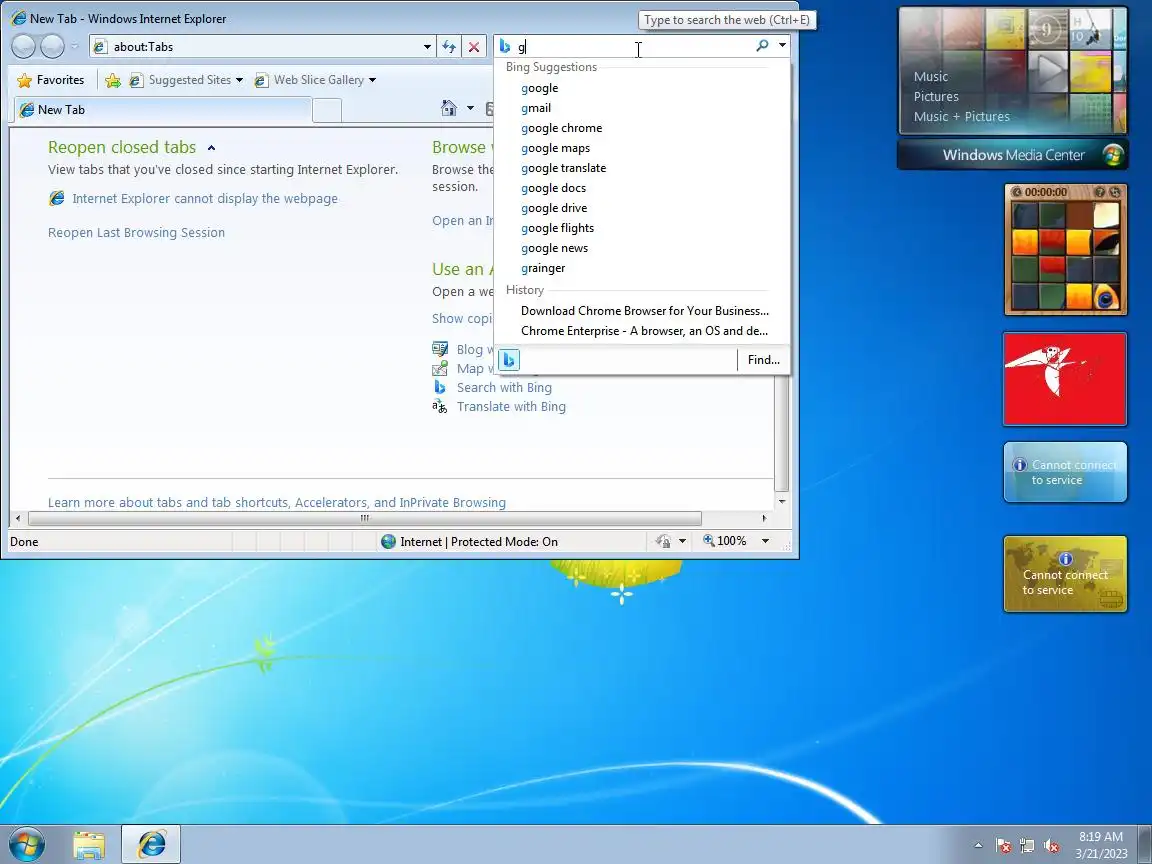Pick the 'google docs' suggestion

click(553, 188)
